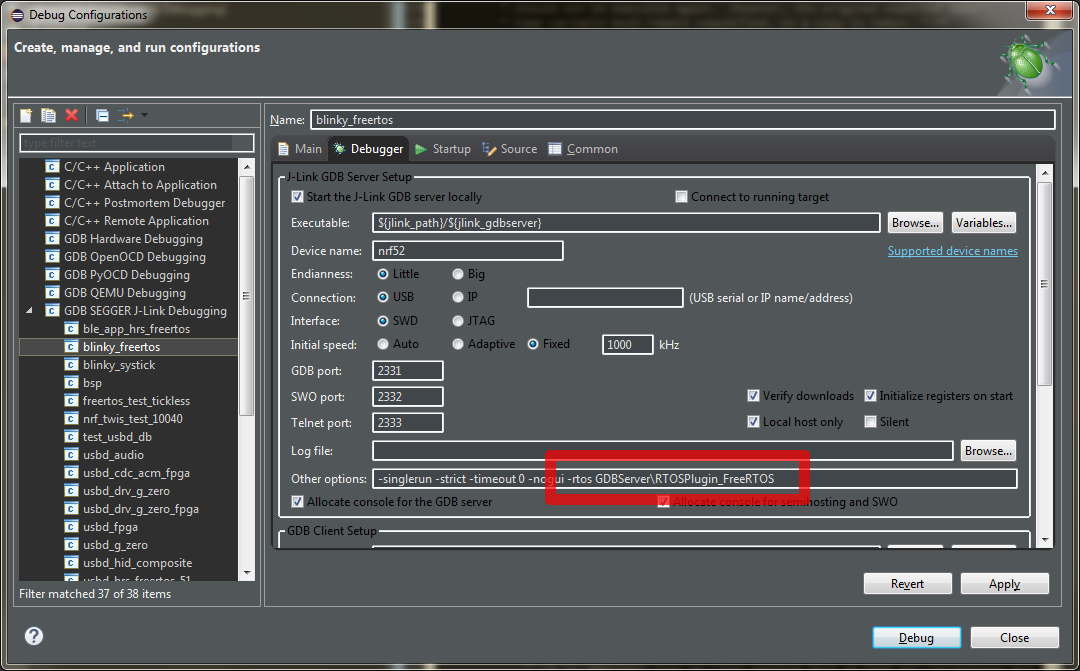Enable Connect to running target checkbox
Viewport: 1080px width, 671px height.
[681, 196]
